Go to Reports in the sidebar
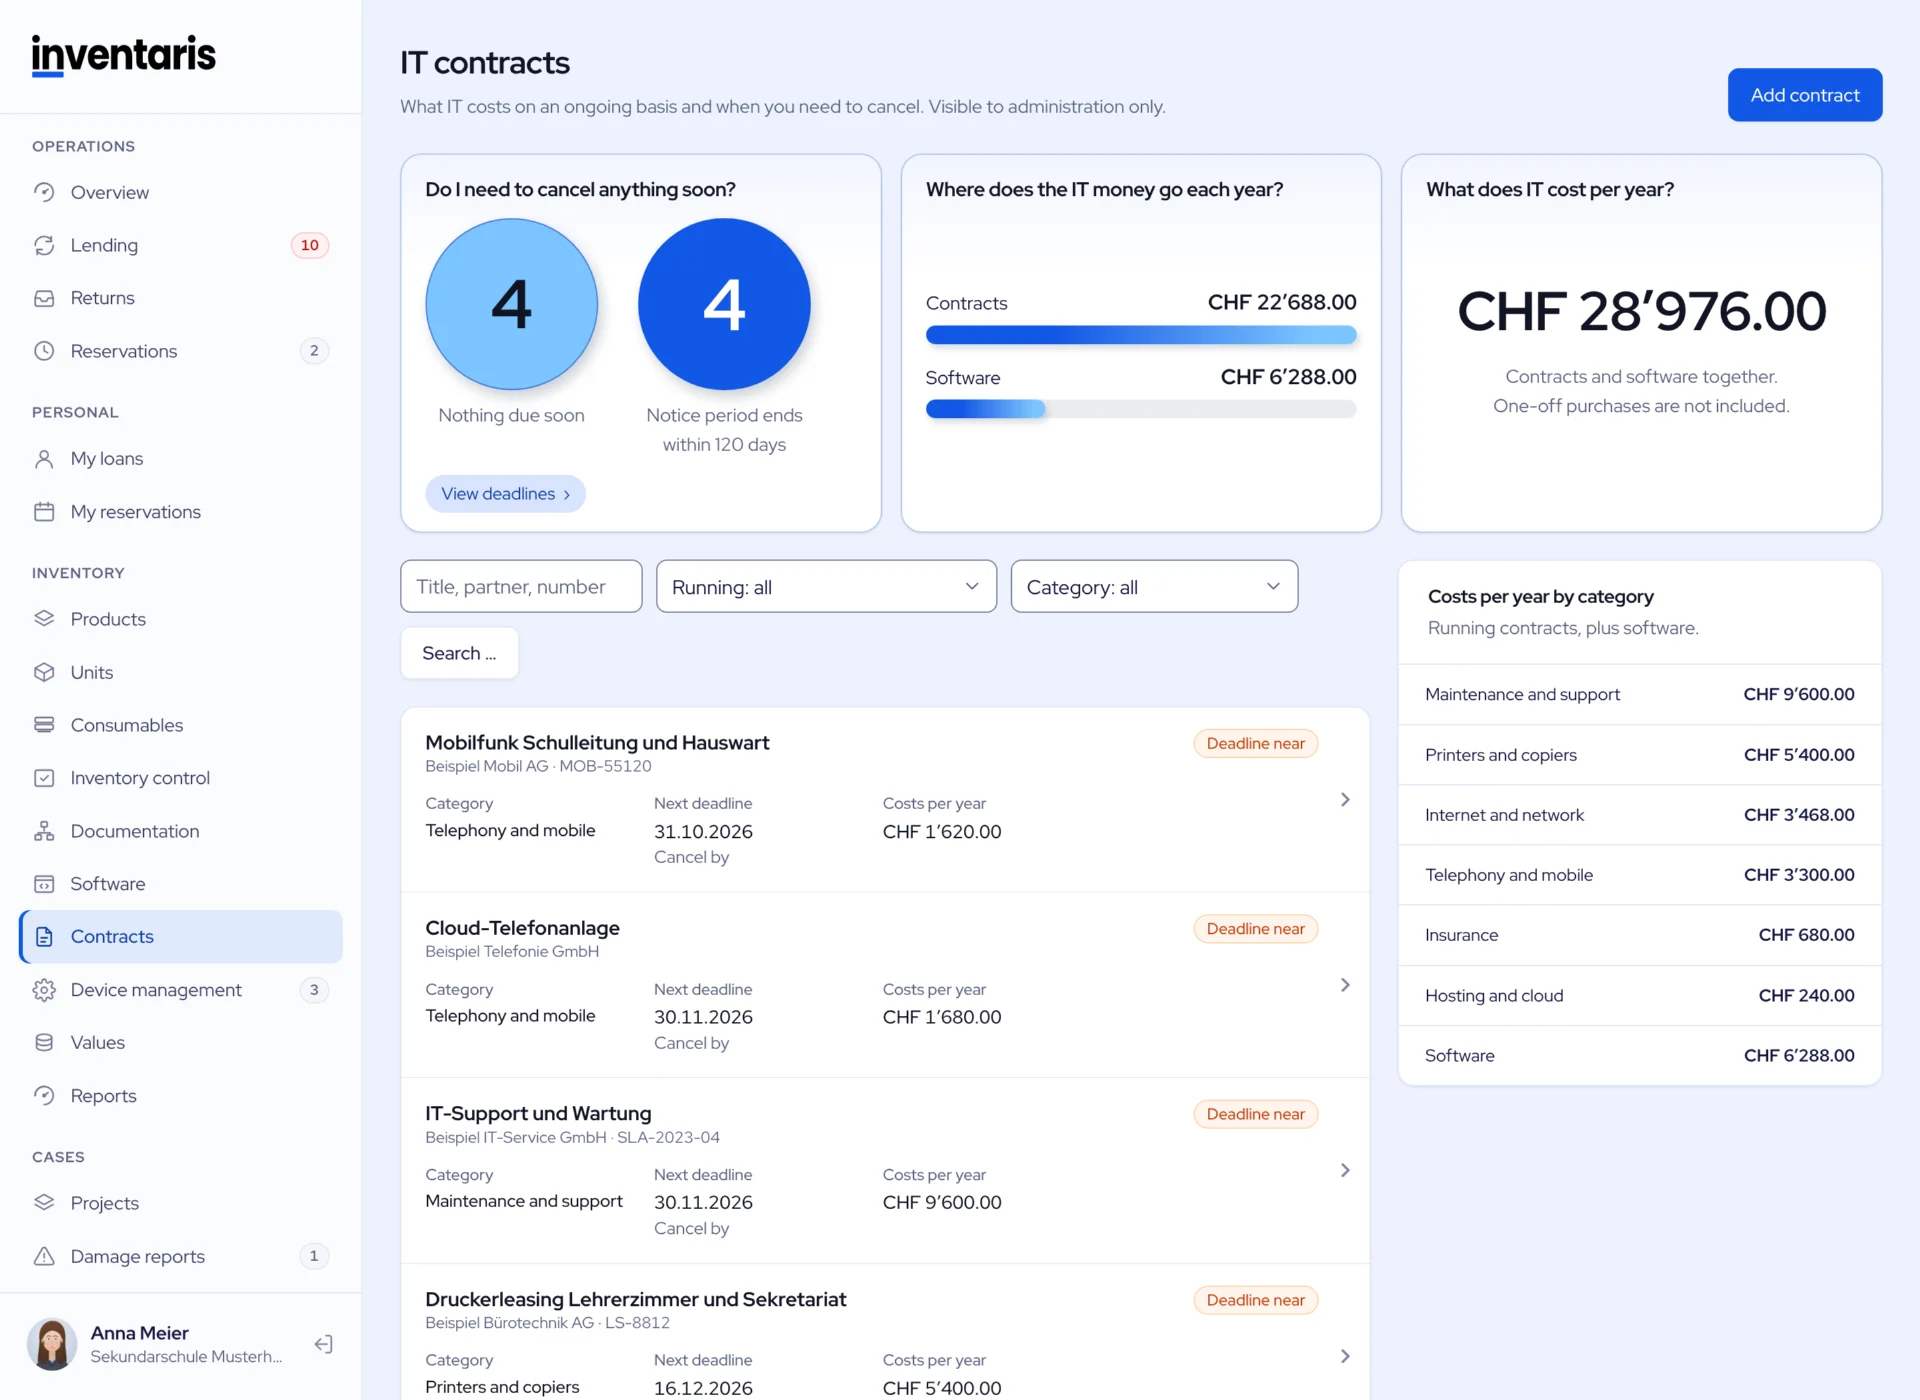This screenshot has width=1920, height=1400. pyautogui.click(x=181, y=1096)
